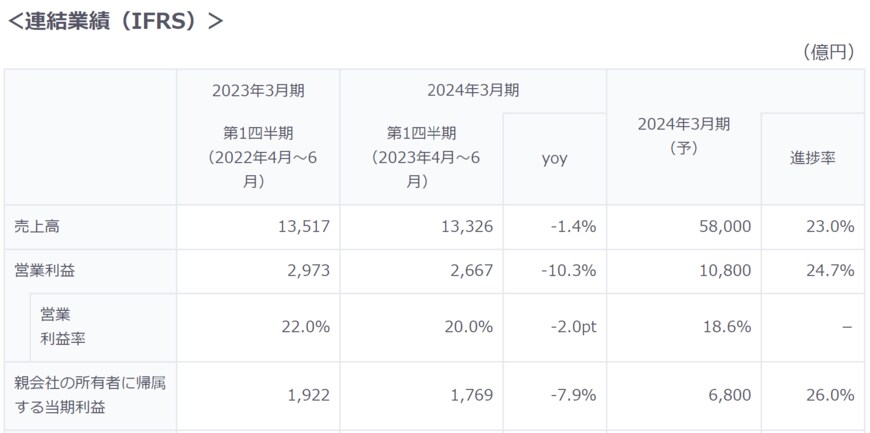This screenshot has width=870, height=433.
Task: Select the 親会社の所有者に帰属する当期利益 row label
Action: 90,395
